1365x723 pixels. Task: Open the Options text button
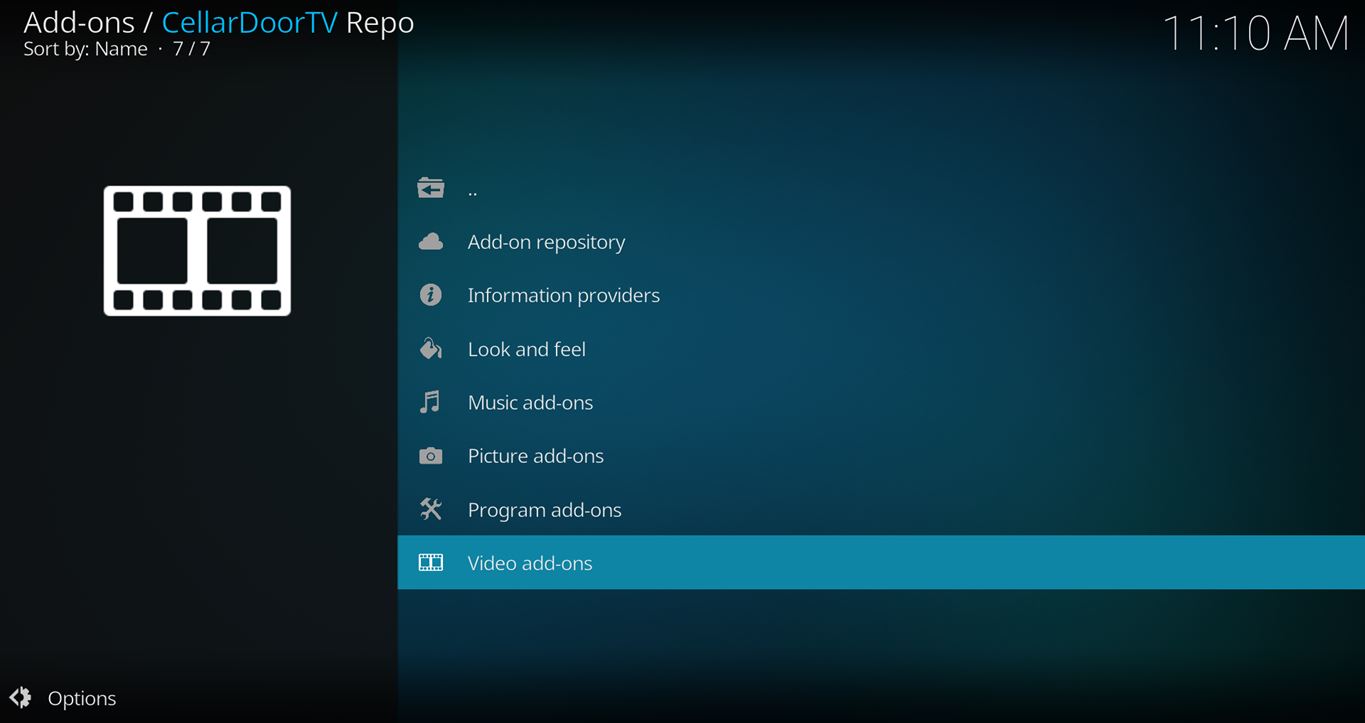click(82, 698)
